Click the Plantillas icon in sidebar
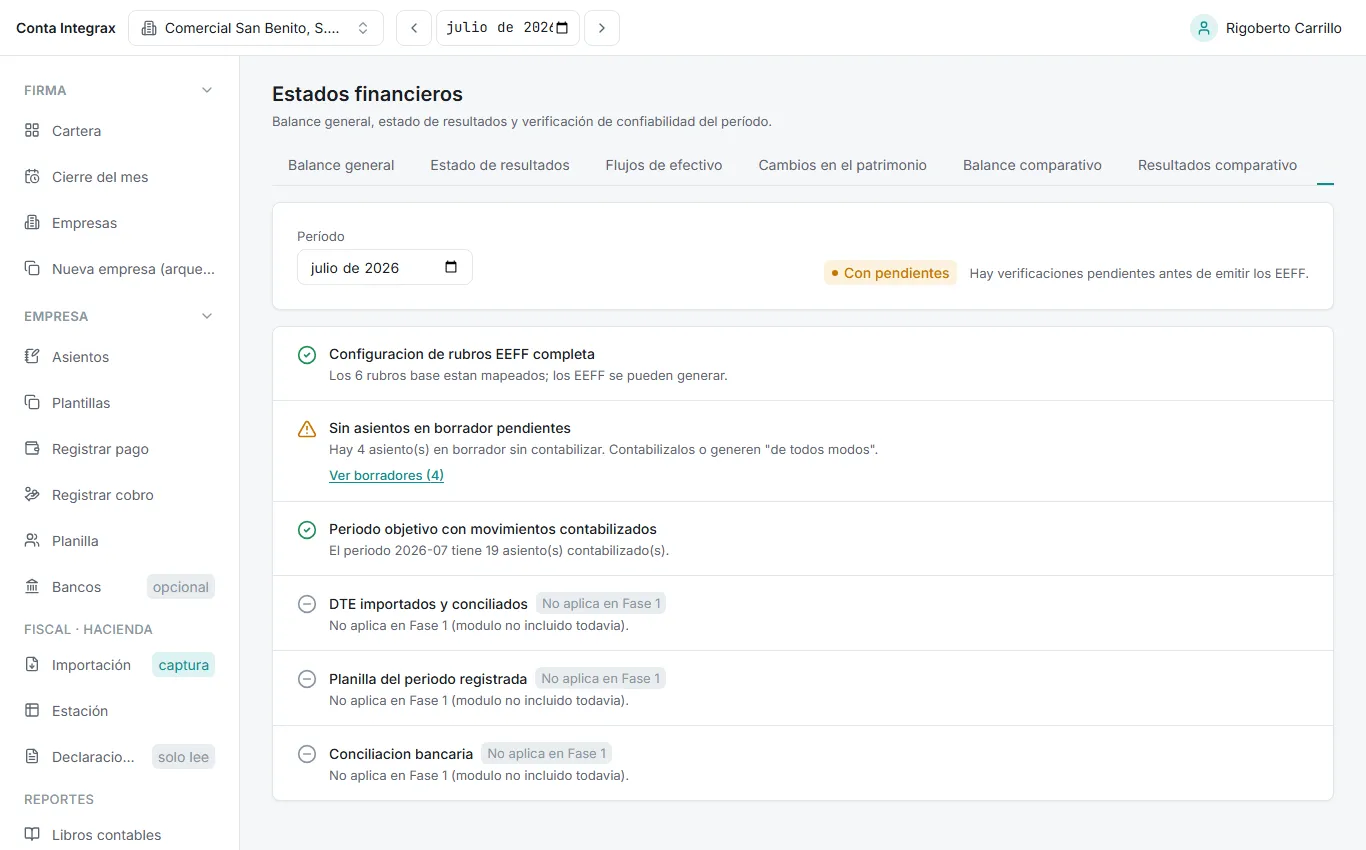The height and width of the screenshot is (850, 1366). [32, 403]
